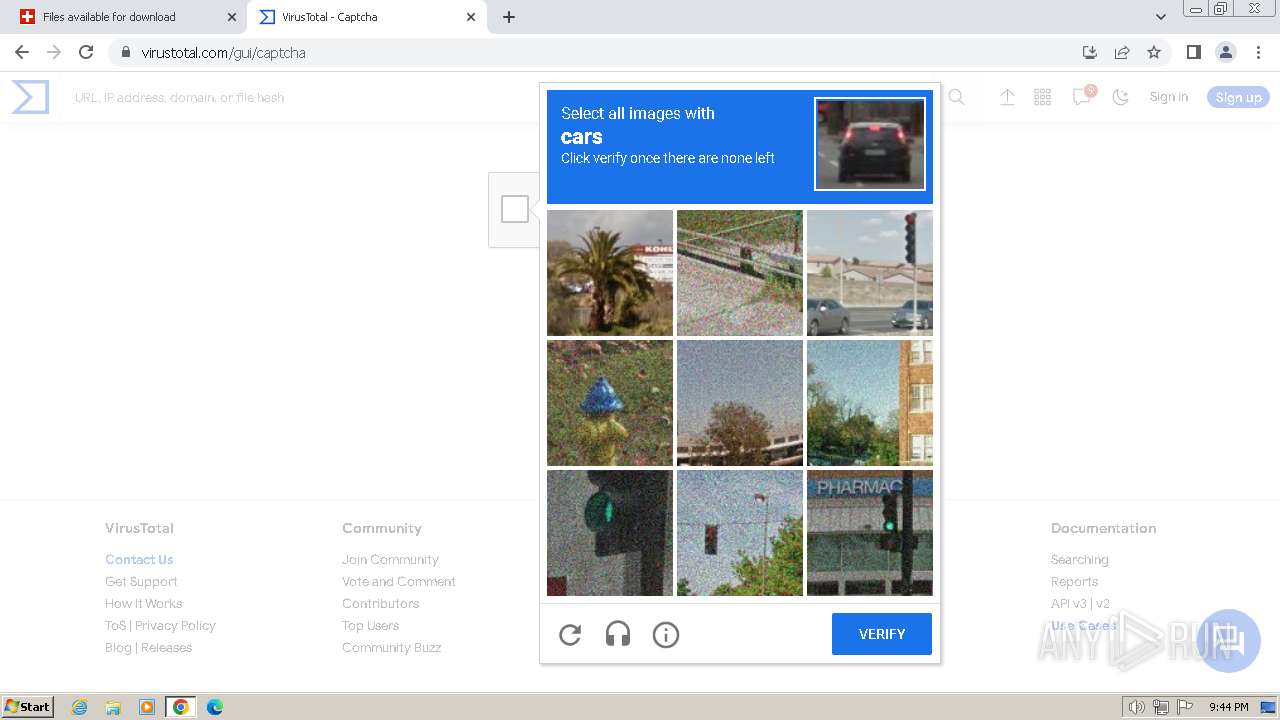
Task: Click the install app icon in address bar
Action: tap(1090, 52)
